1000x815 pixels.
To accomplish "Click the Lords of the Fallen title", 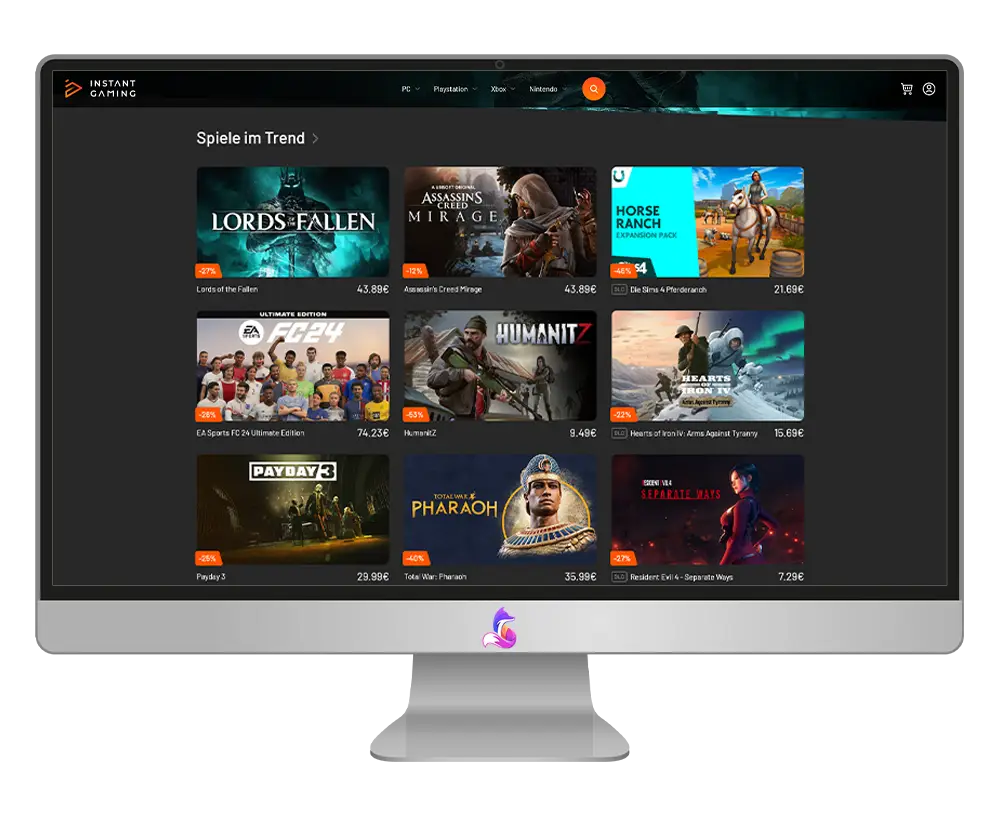I will 227,290.
